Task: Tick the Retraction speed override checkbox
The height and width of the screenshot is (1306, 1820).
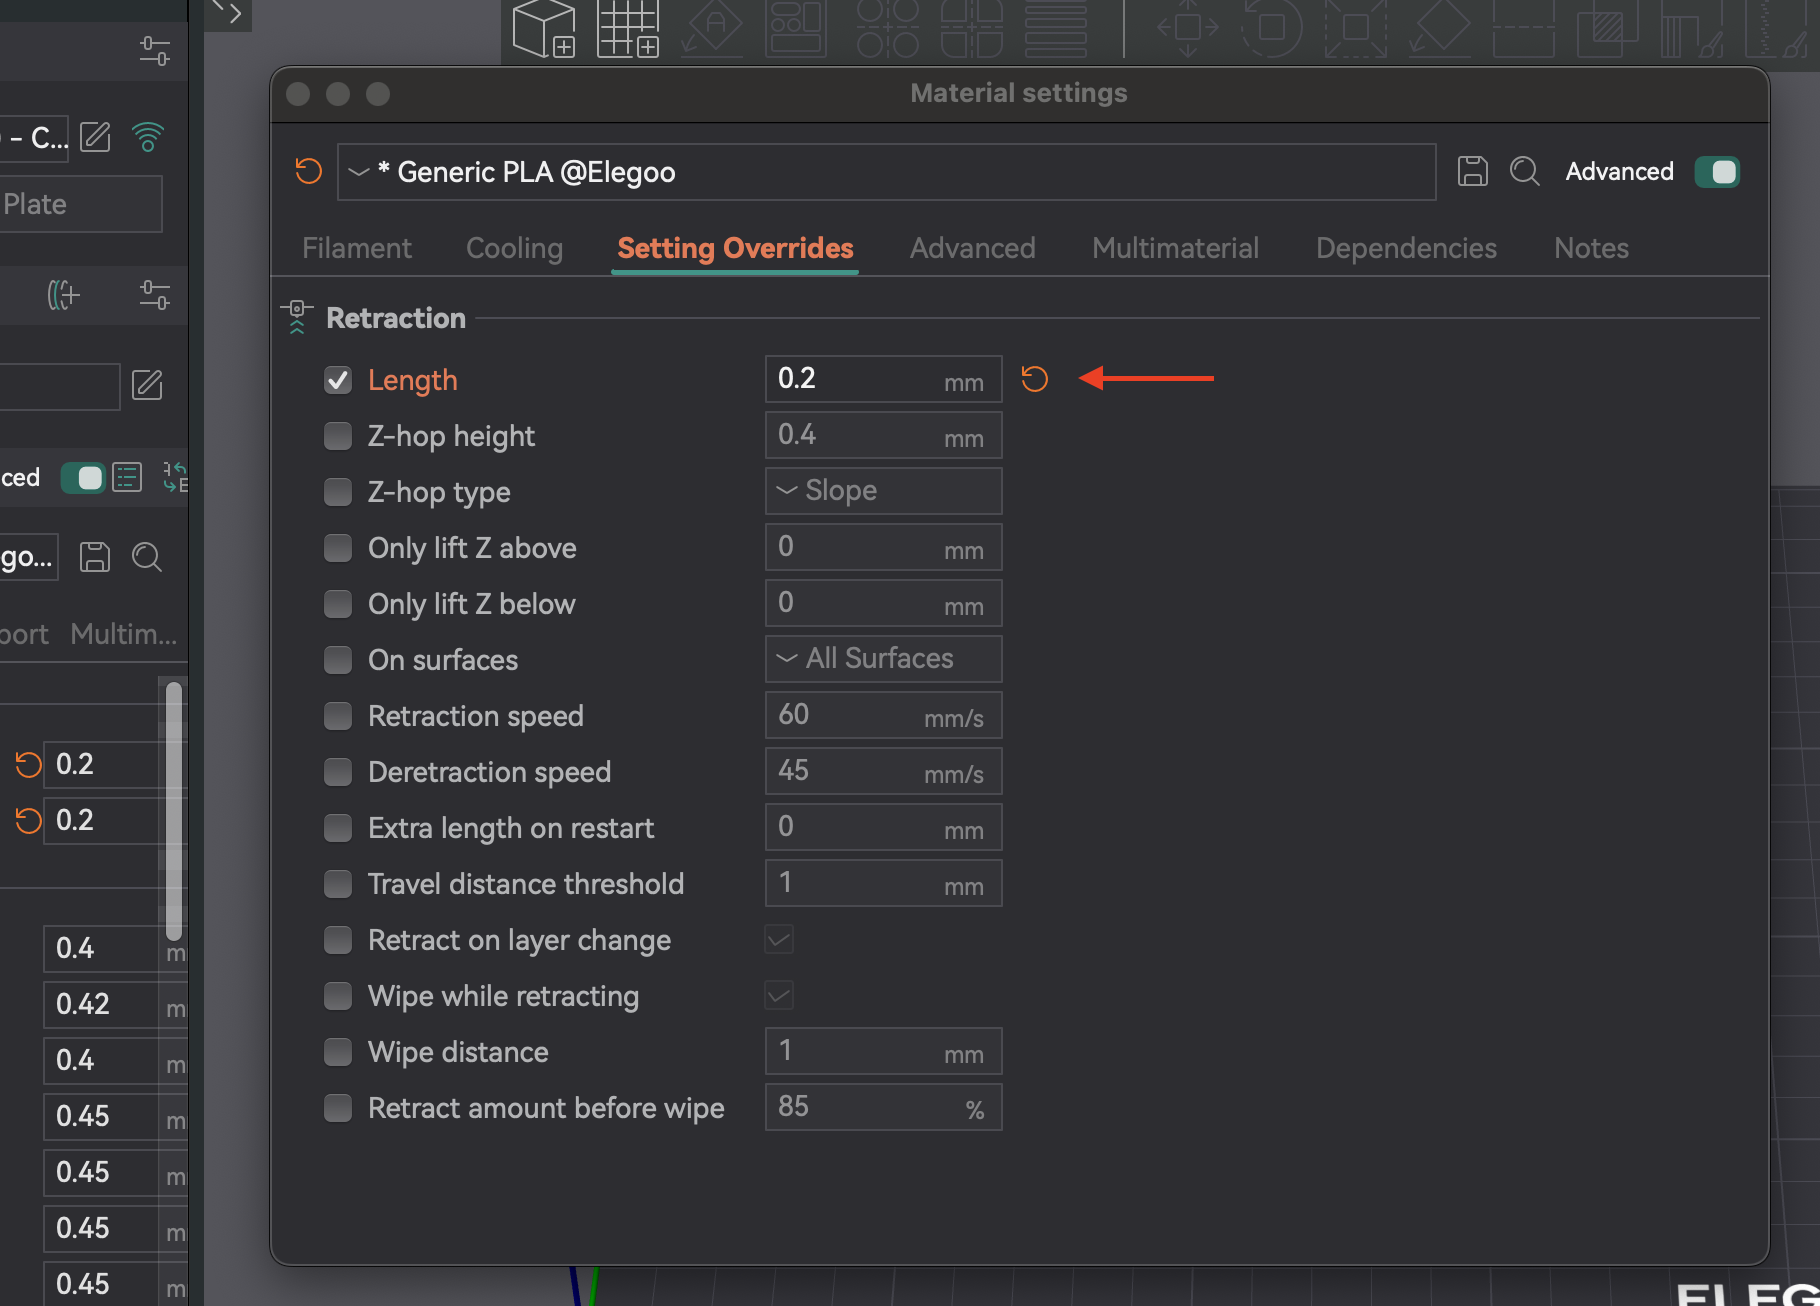Action: [338, 716]
